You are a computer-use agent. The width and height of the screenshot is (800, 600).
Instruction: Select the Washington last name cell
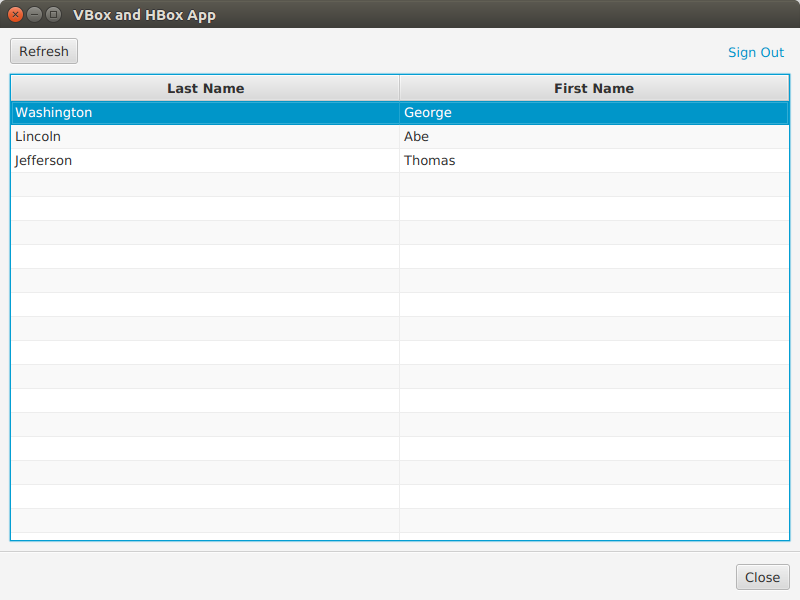click(54, 113)
